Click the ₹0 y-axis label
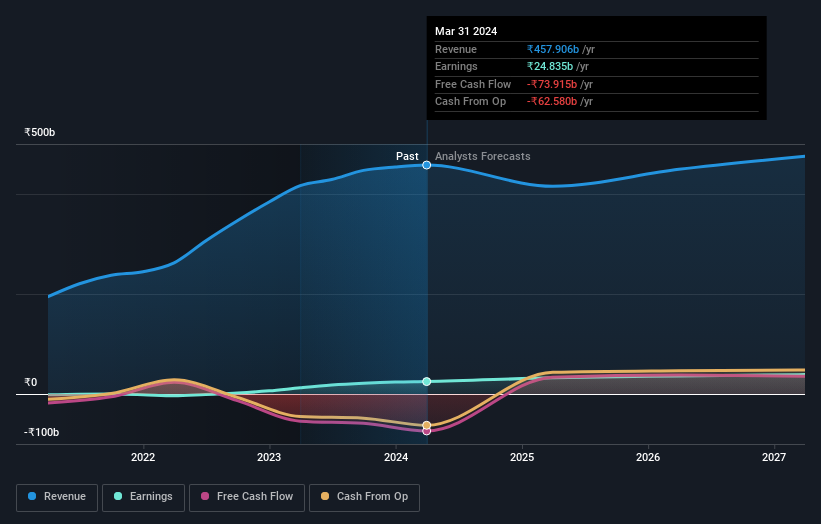The height and width of the screenshot is (524, 821). point(30,383)
